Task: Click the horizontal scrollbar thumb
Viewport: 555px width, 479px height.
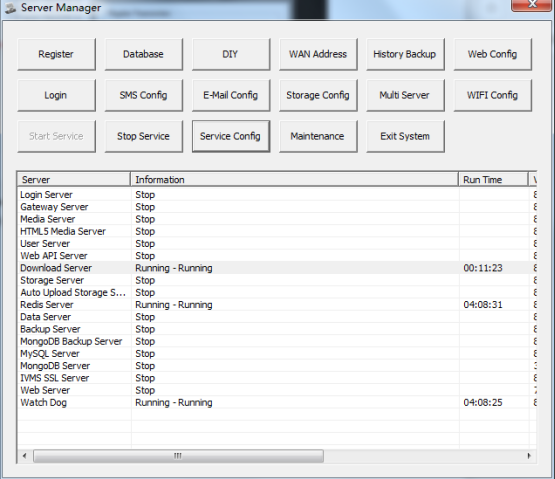Action: pos(178,456)
